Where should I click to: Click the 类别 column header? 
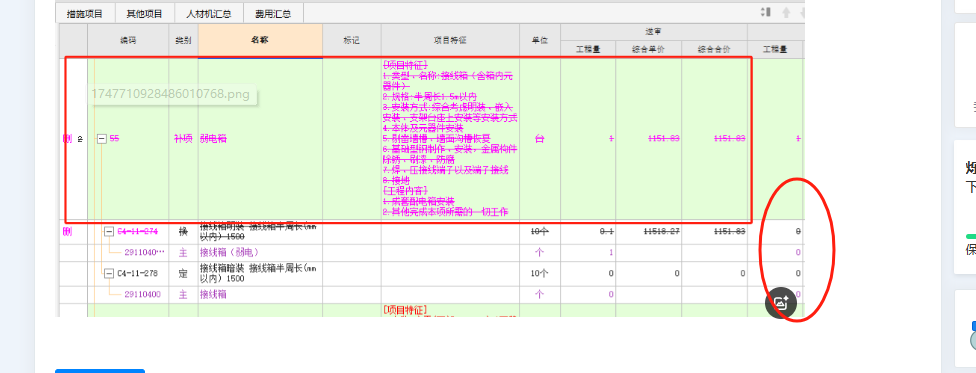[183, 40]
